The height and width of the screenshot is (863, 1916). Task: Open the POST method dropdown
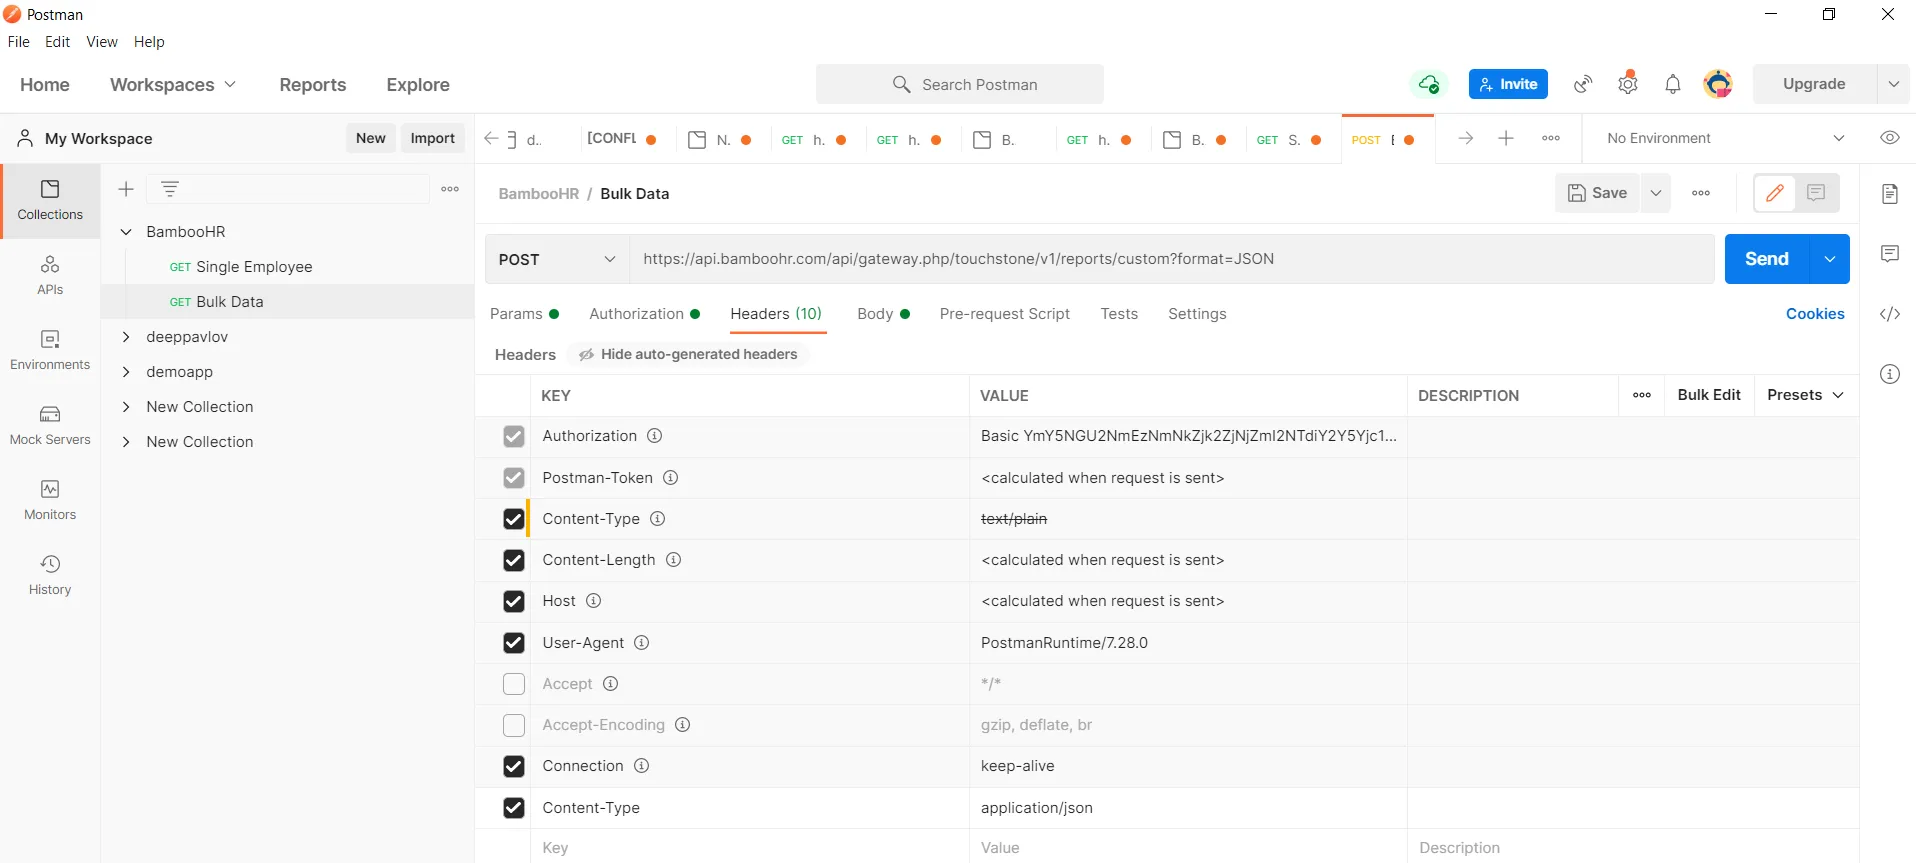(x=557, y=259)
